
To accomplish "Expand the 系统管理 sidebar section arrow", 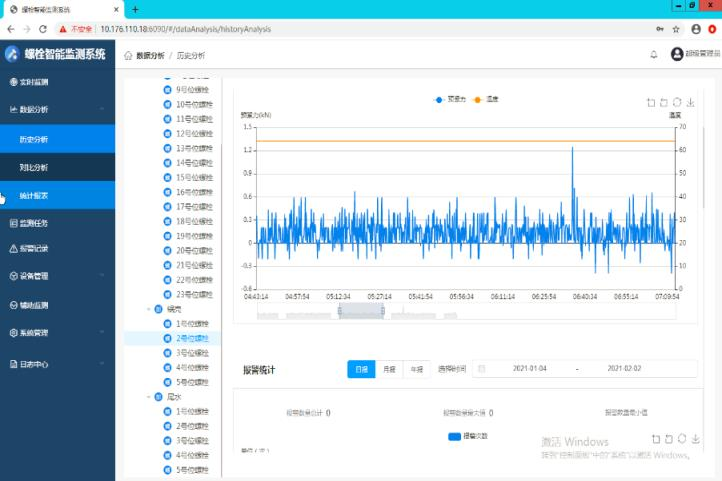I will [x=102, y=332].
